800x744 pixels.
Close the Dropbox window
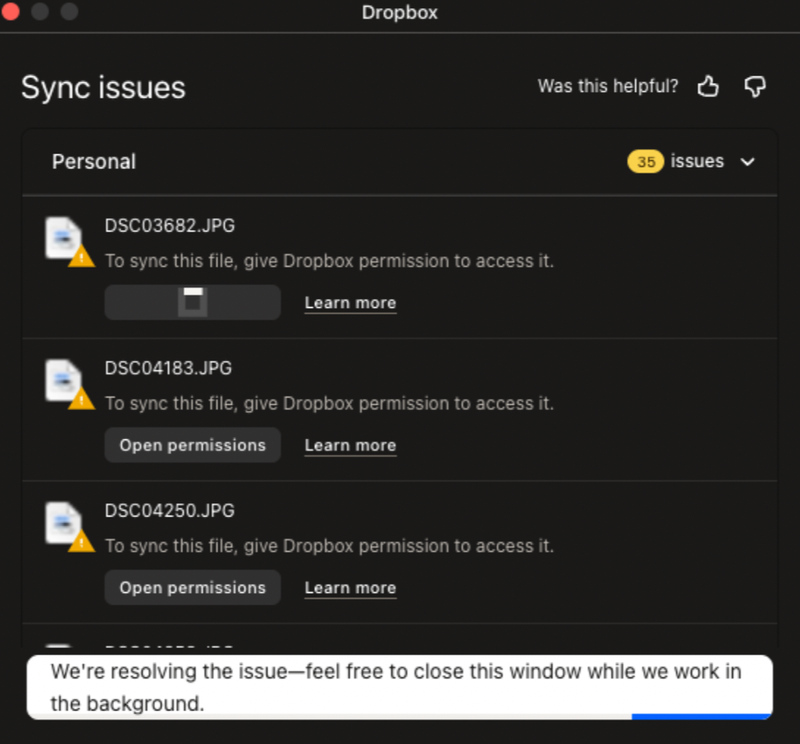(x=12, y=12)
